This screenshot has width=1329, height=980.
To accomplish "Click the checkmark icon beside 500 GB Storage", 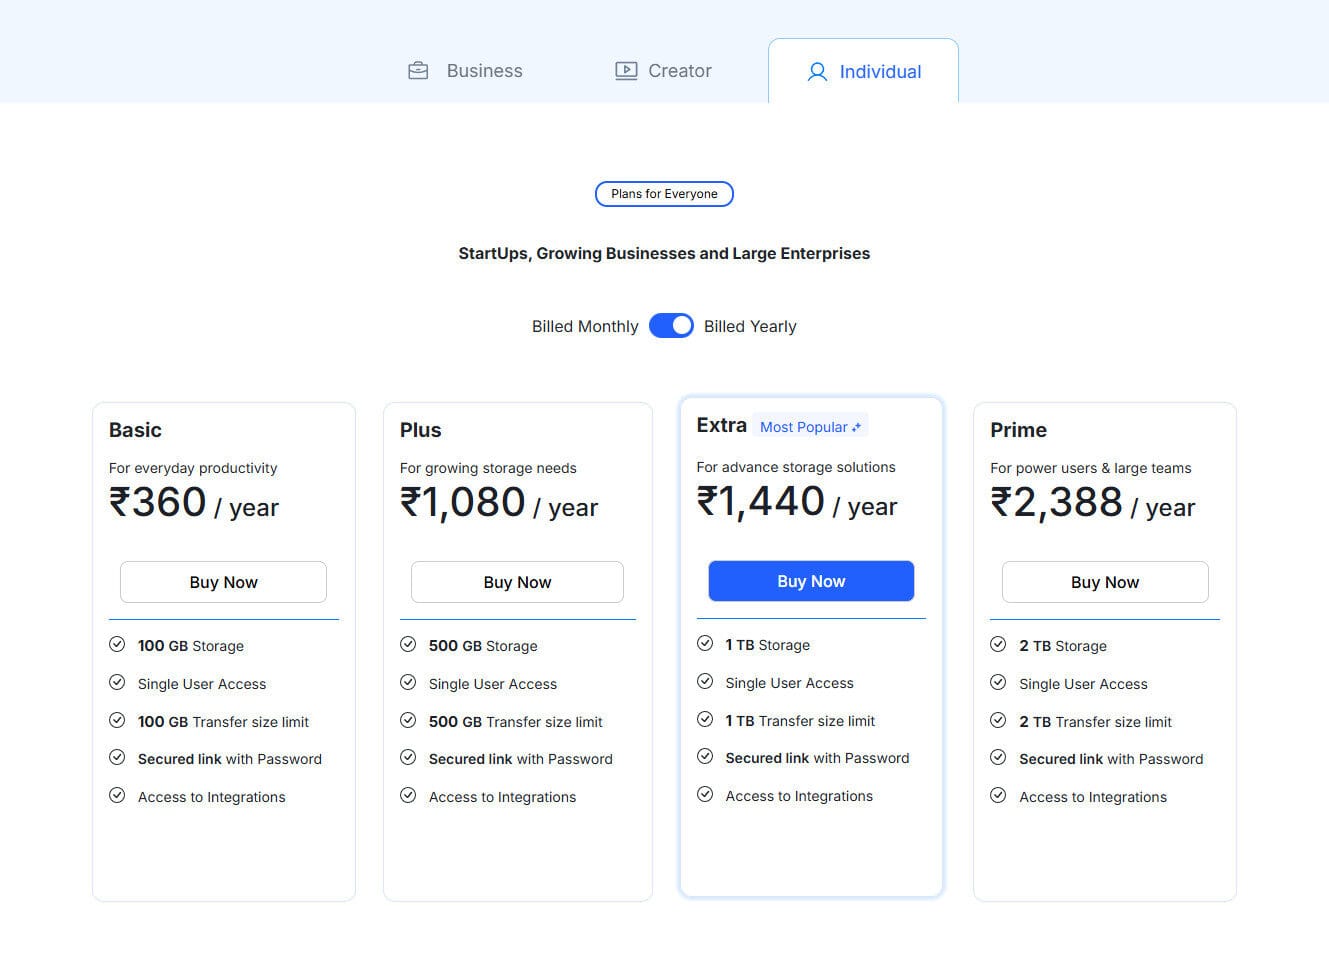I will (x=408, y=645).
